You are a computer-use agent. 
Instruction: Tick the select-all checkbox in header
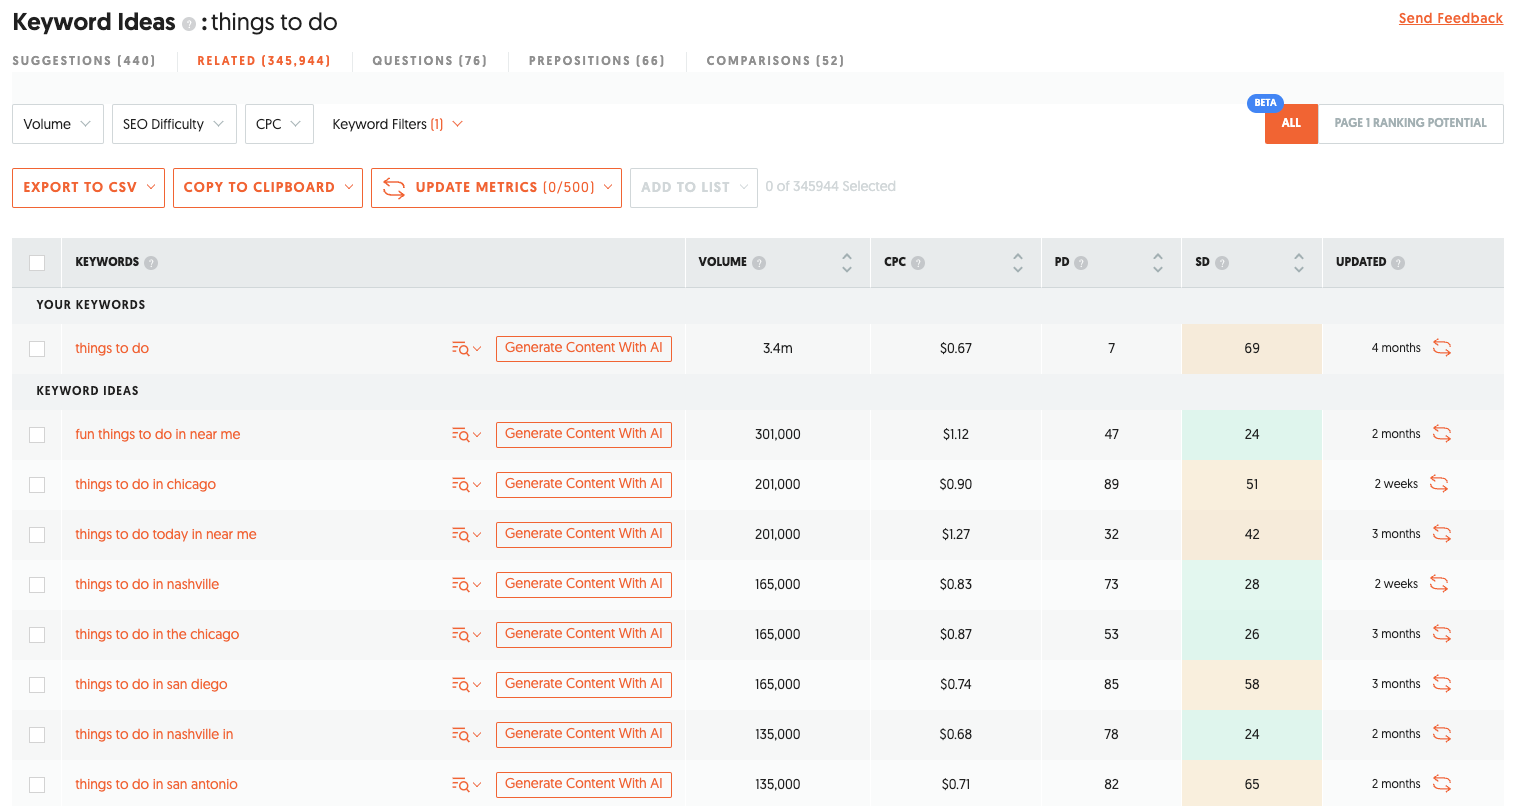point(37,263)
